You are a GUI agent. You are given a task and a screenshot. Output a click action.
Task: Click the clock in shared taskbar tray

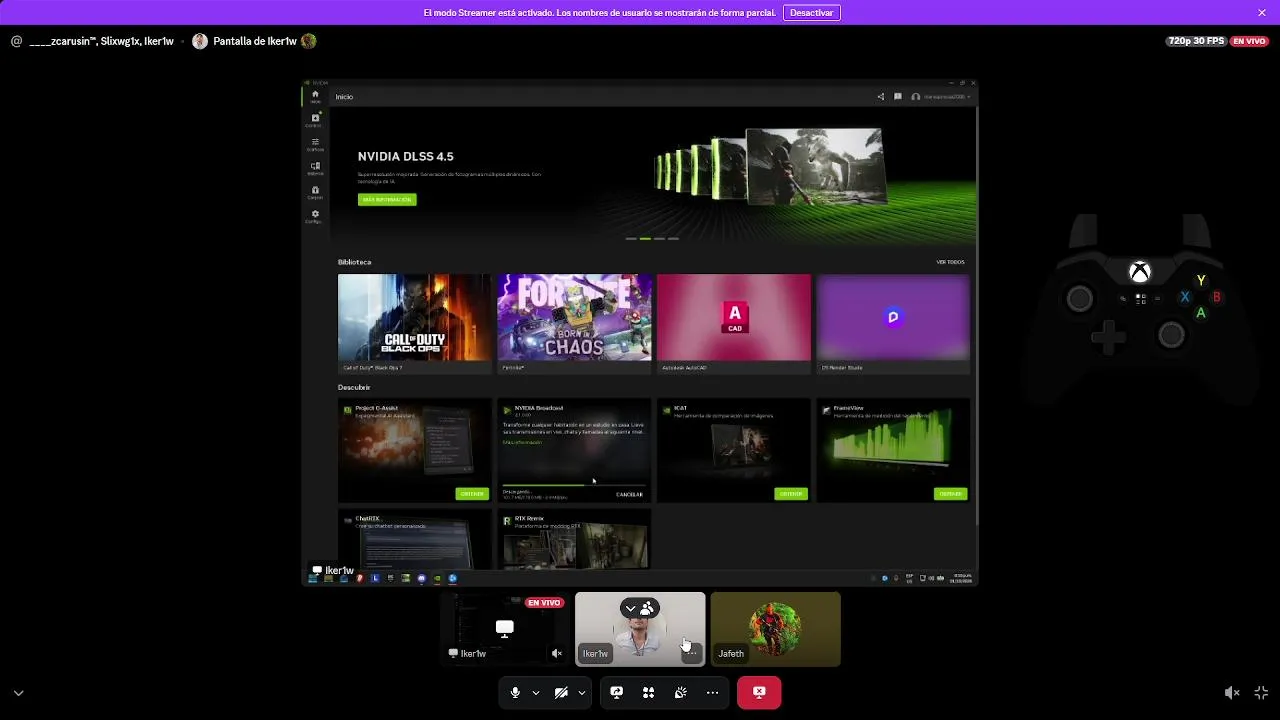click(x=962, y=578)
